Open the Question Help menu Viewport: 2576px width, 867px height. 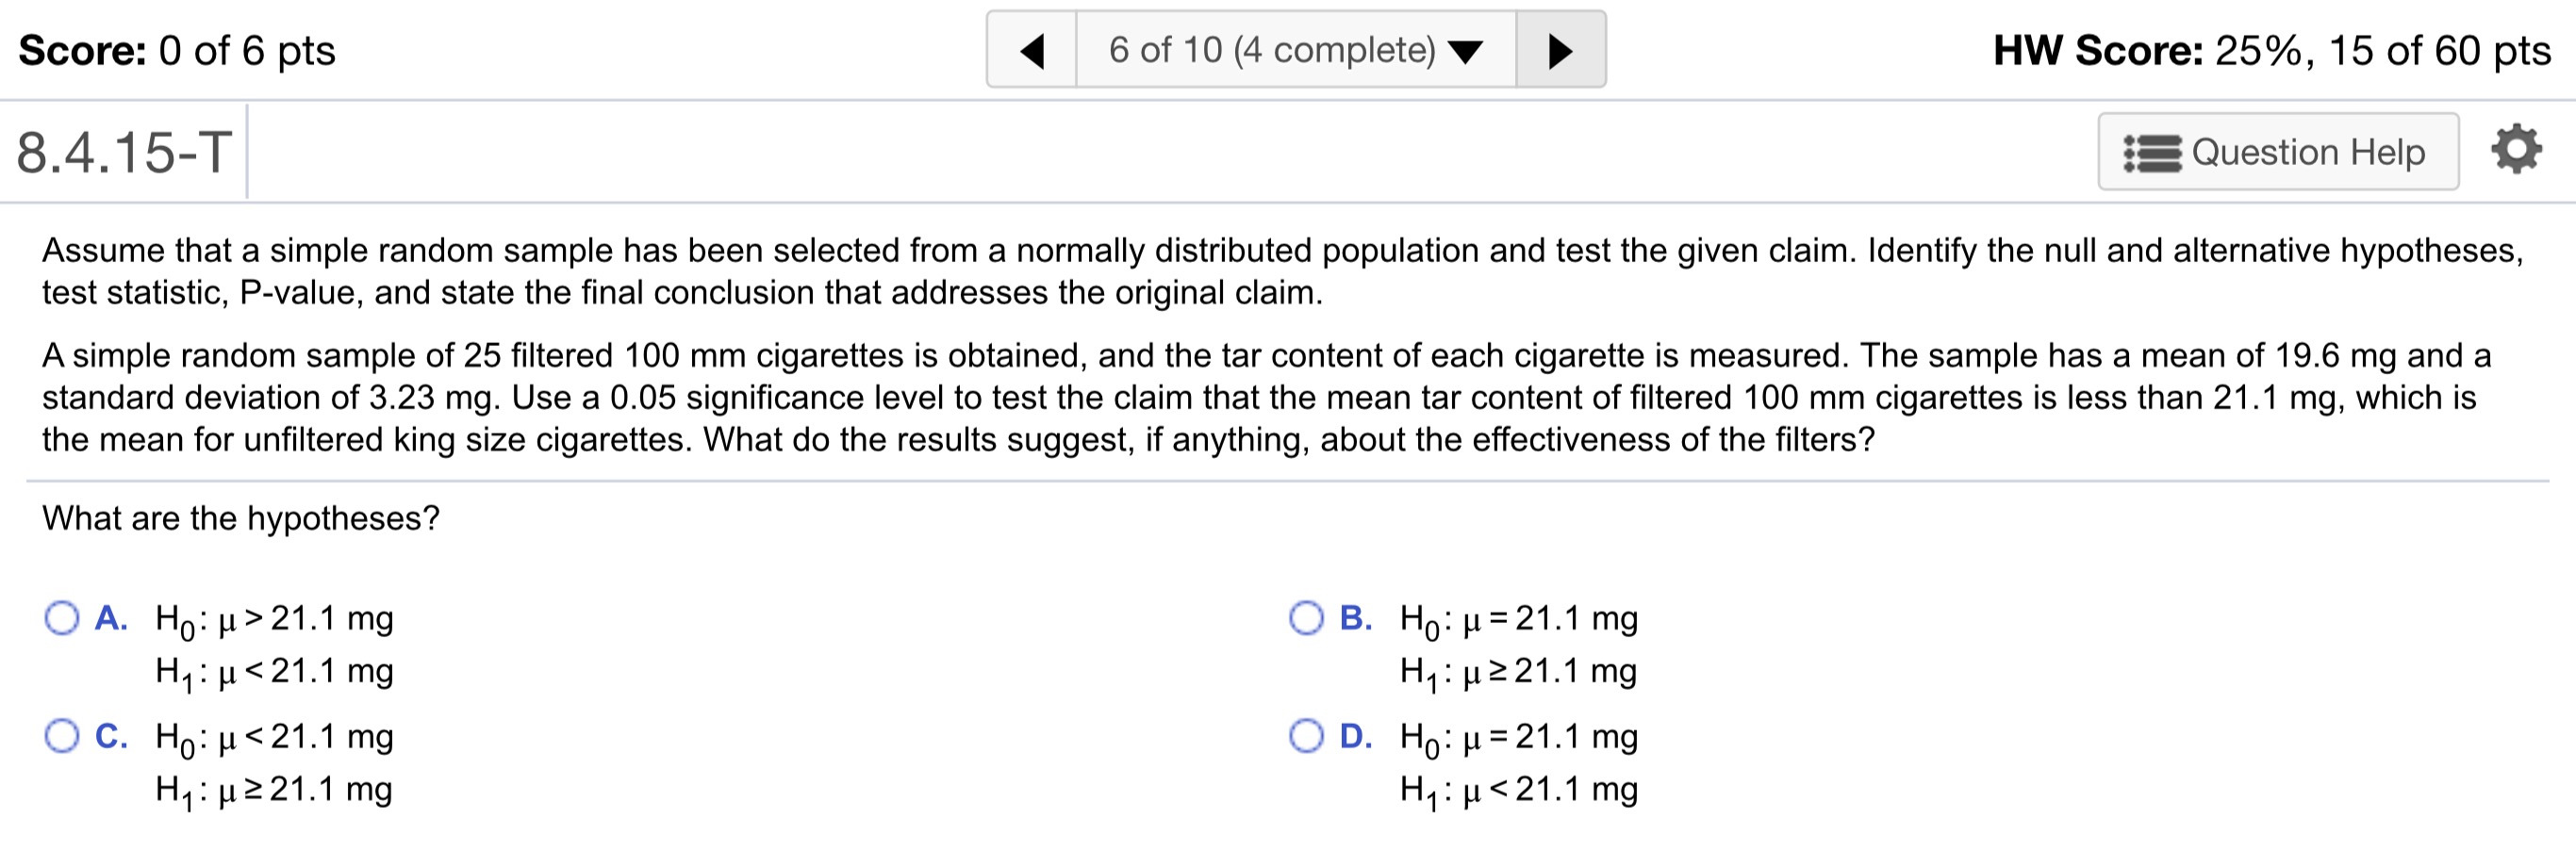(x=2280, y=151)
